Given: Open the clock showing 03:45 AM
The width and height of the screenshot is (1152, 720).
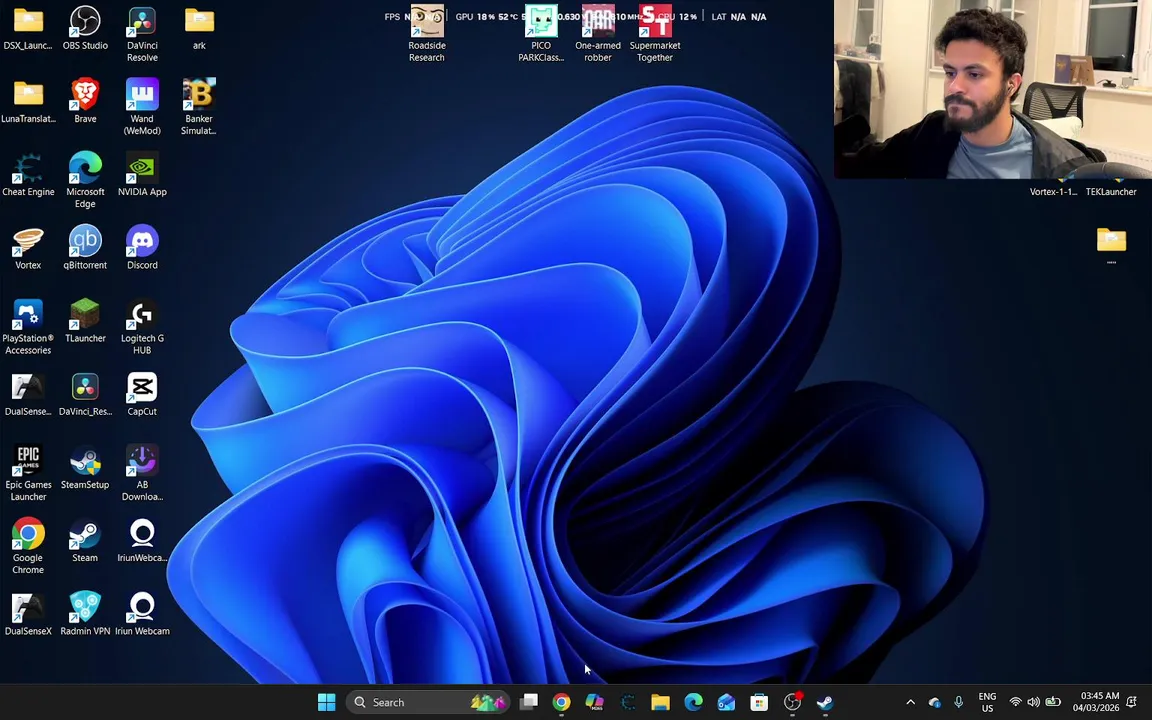Looking at the screenshot, I should (x=1095, y=702).
